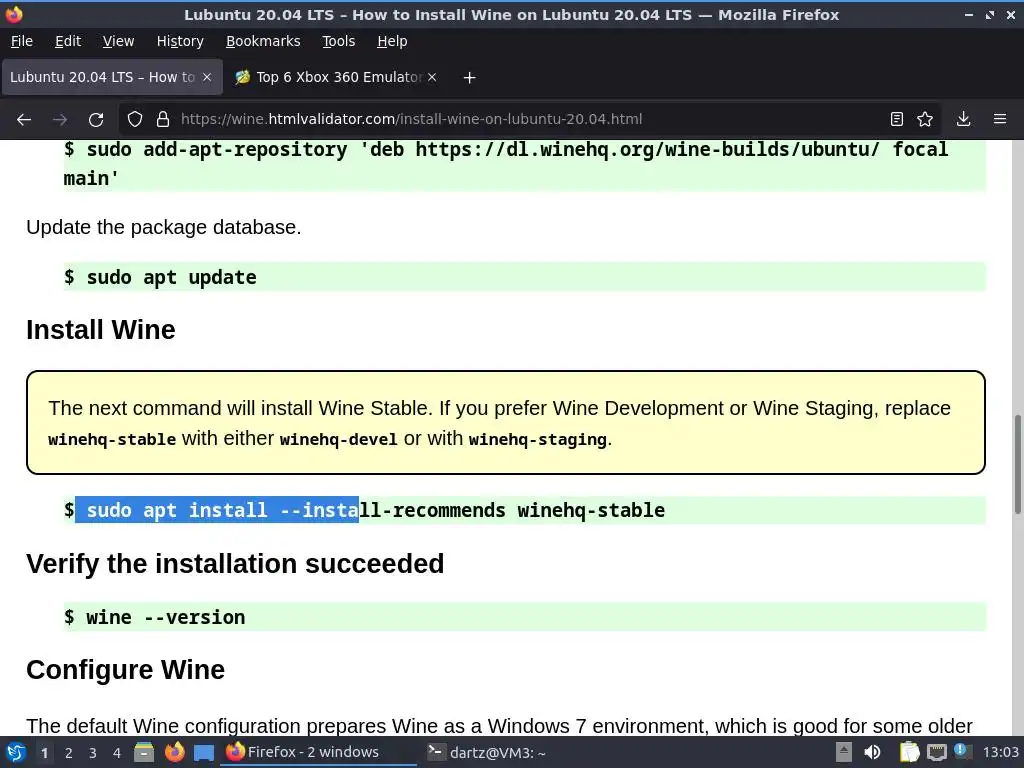Click the forward navigation arrow
Viewport: 1024px width, 768px height.
coord(60,120)
